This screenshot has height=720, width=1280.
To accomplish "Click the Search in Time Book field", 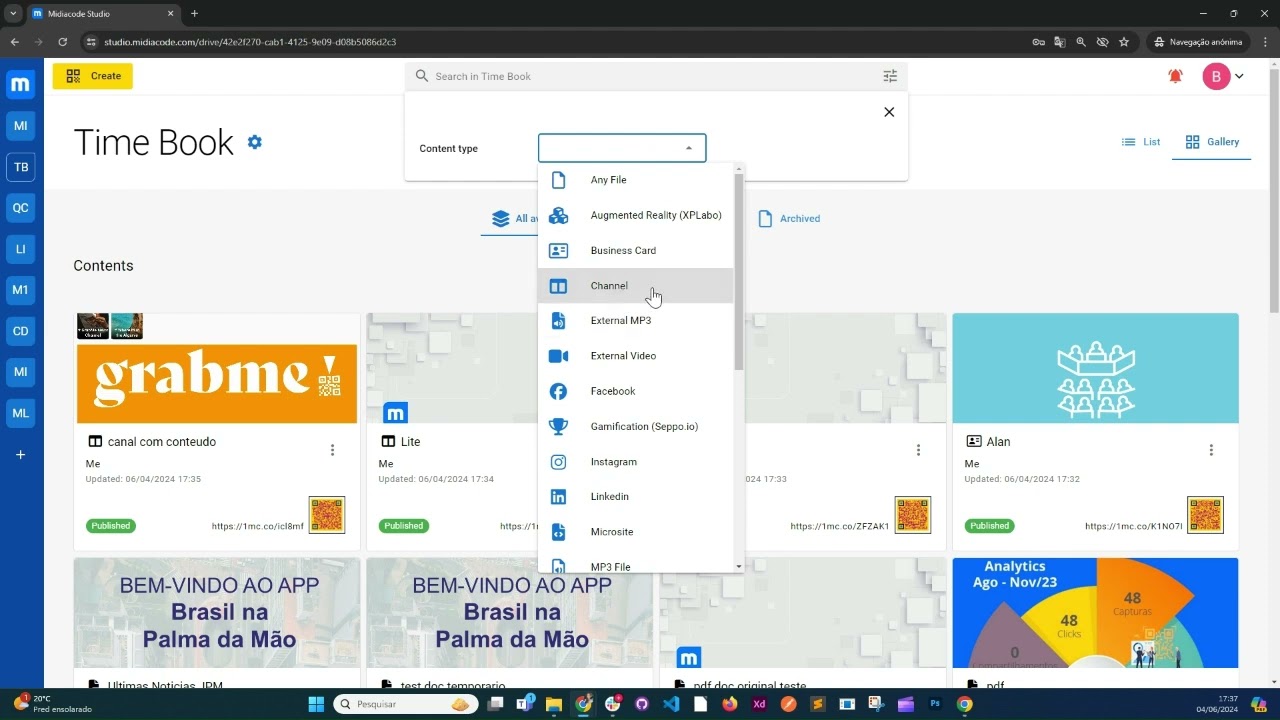I will 655,76.
